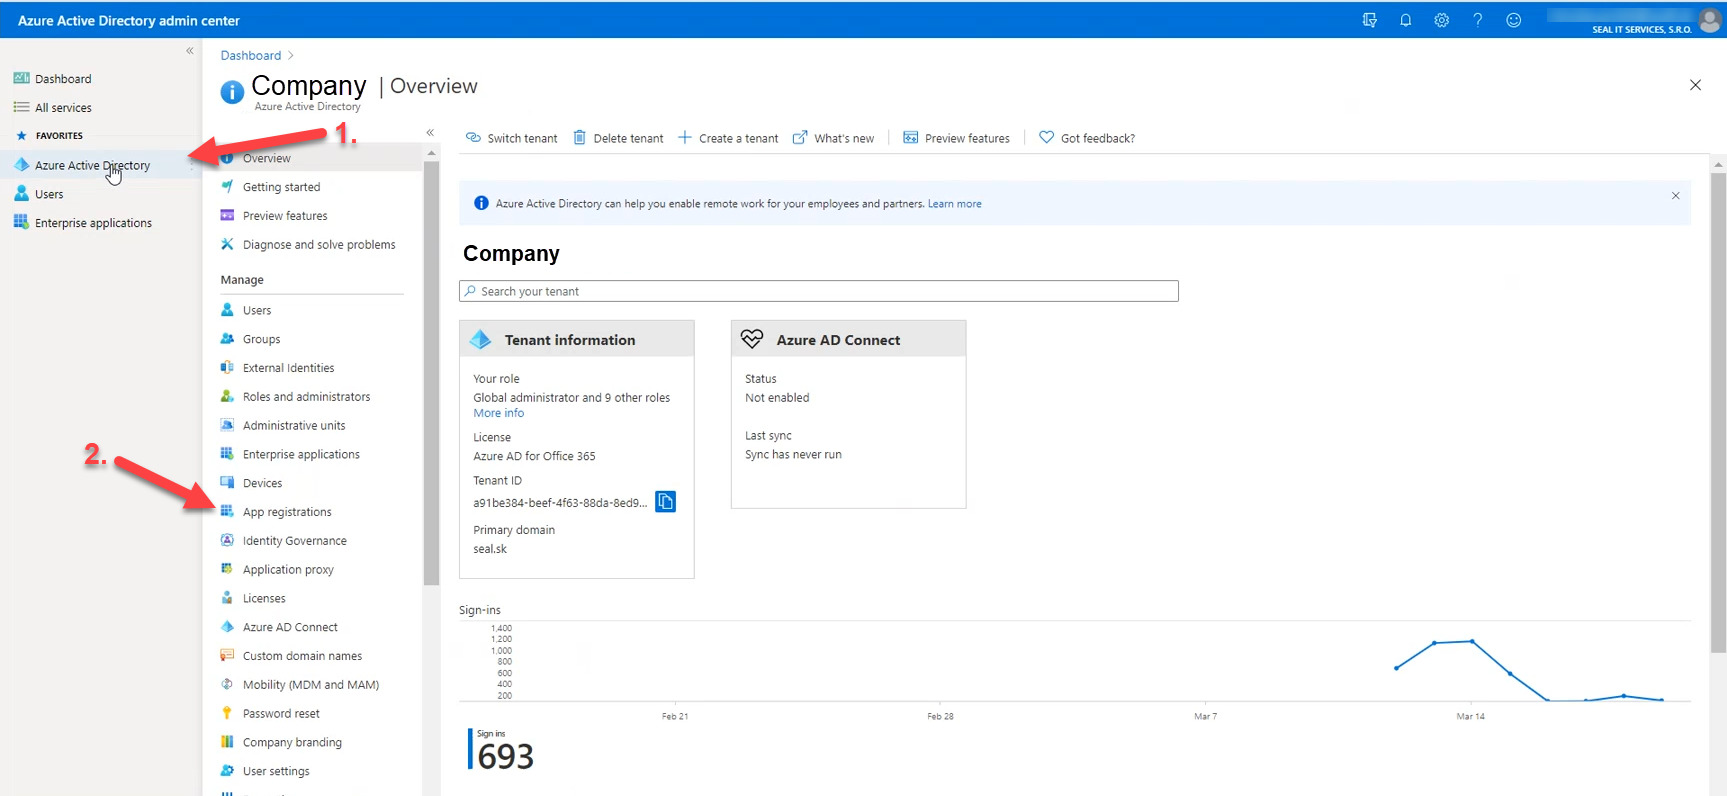The image size is (1727, 796).
Task: Click the feedback smiley icon
Action: tap(1513, 20)
